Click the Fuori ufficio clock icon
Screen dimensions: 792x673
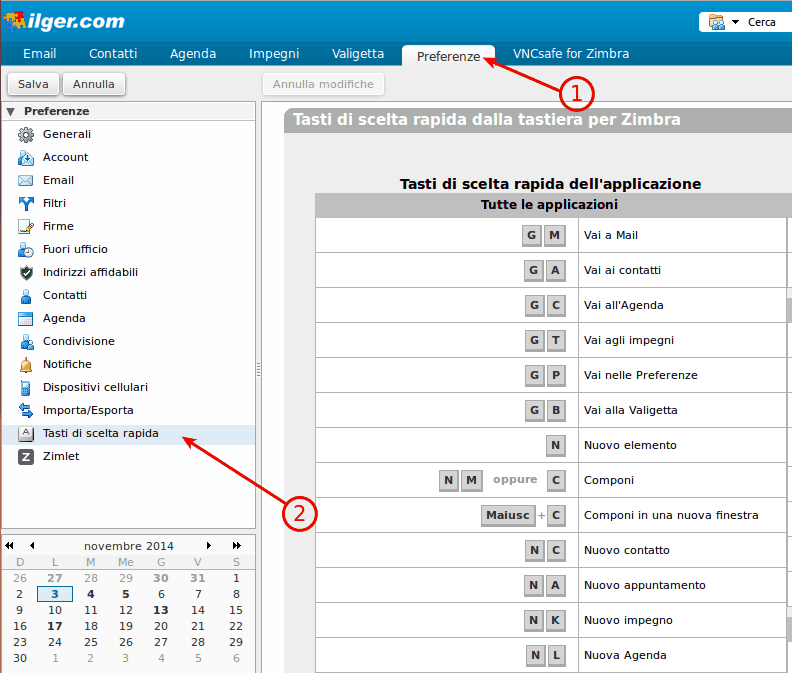(26, 250)
